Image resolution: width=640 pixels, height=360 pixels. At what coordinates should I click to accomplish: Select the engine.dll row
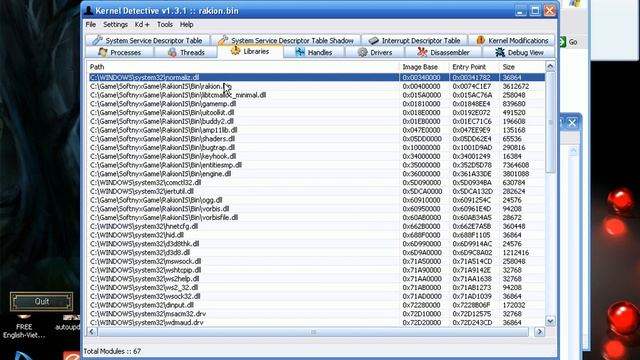point(317,174)
